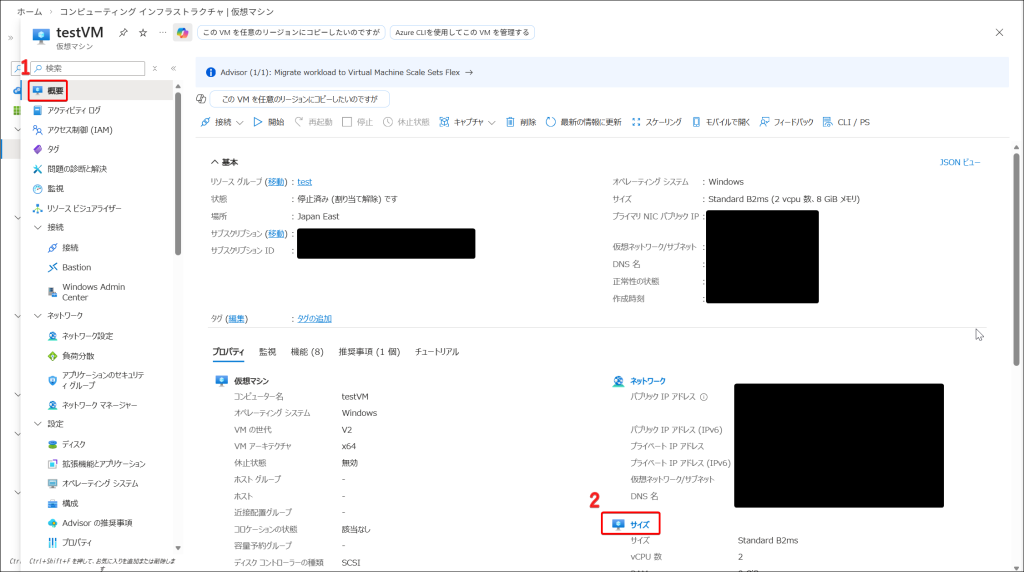Refresh using 最新の情報に更新 icon
The height and width of the screenshot is (572, 1024).
tap(551, 122)
